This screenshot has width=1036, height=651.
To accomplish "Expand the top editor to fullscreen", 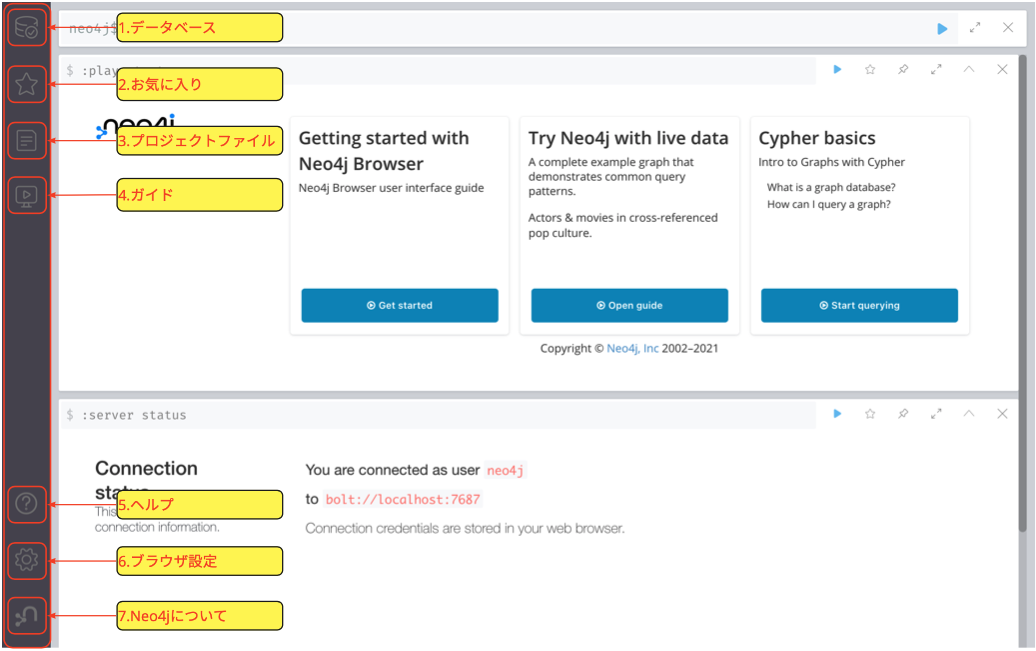I will click(x=975, y=29).
